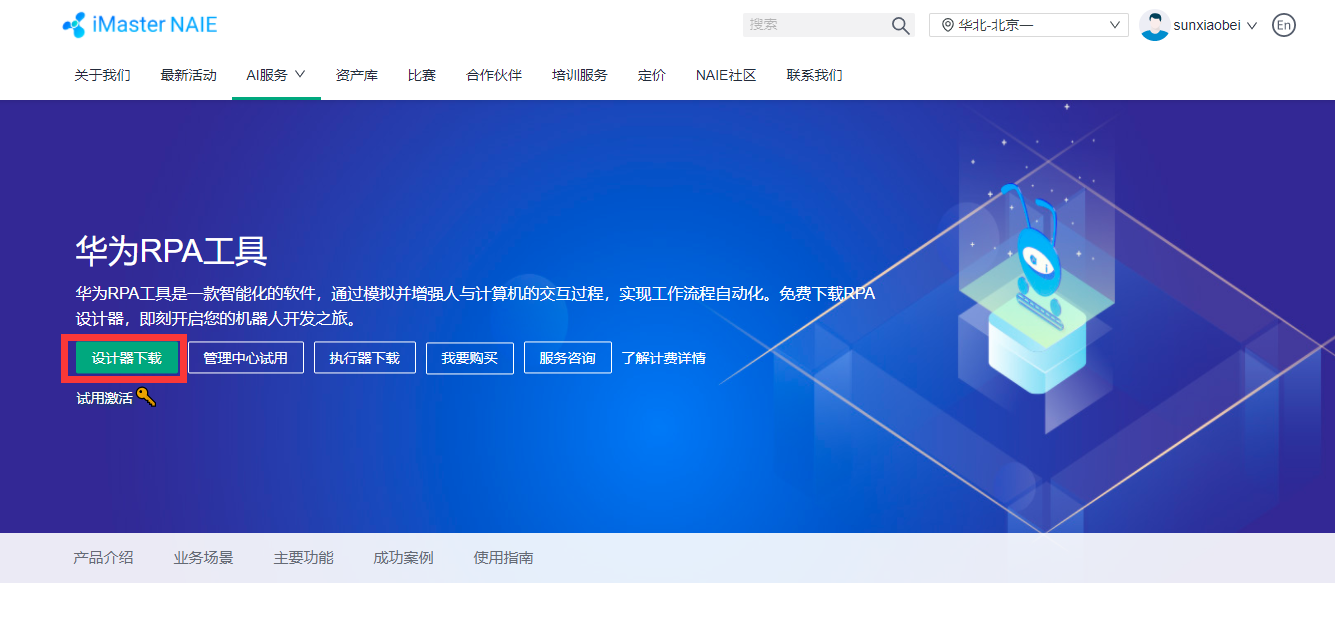The width and height of the screenshot is (1335, 637).
Task: Click the 服务咨询 button
Action: 568,358
